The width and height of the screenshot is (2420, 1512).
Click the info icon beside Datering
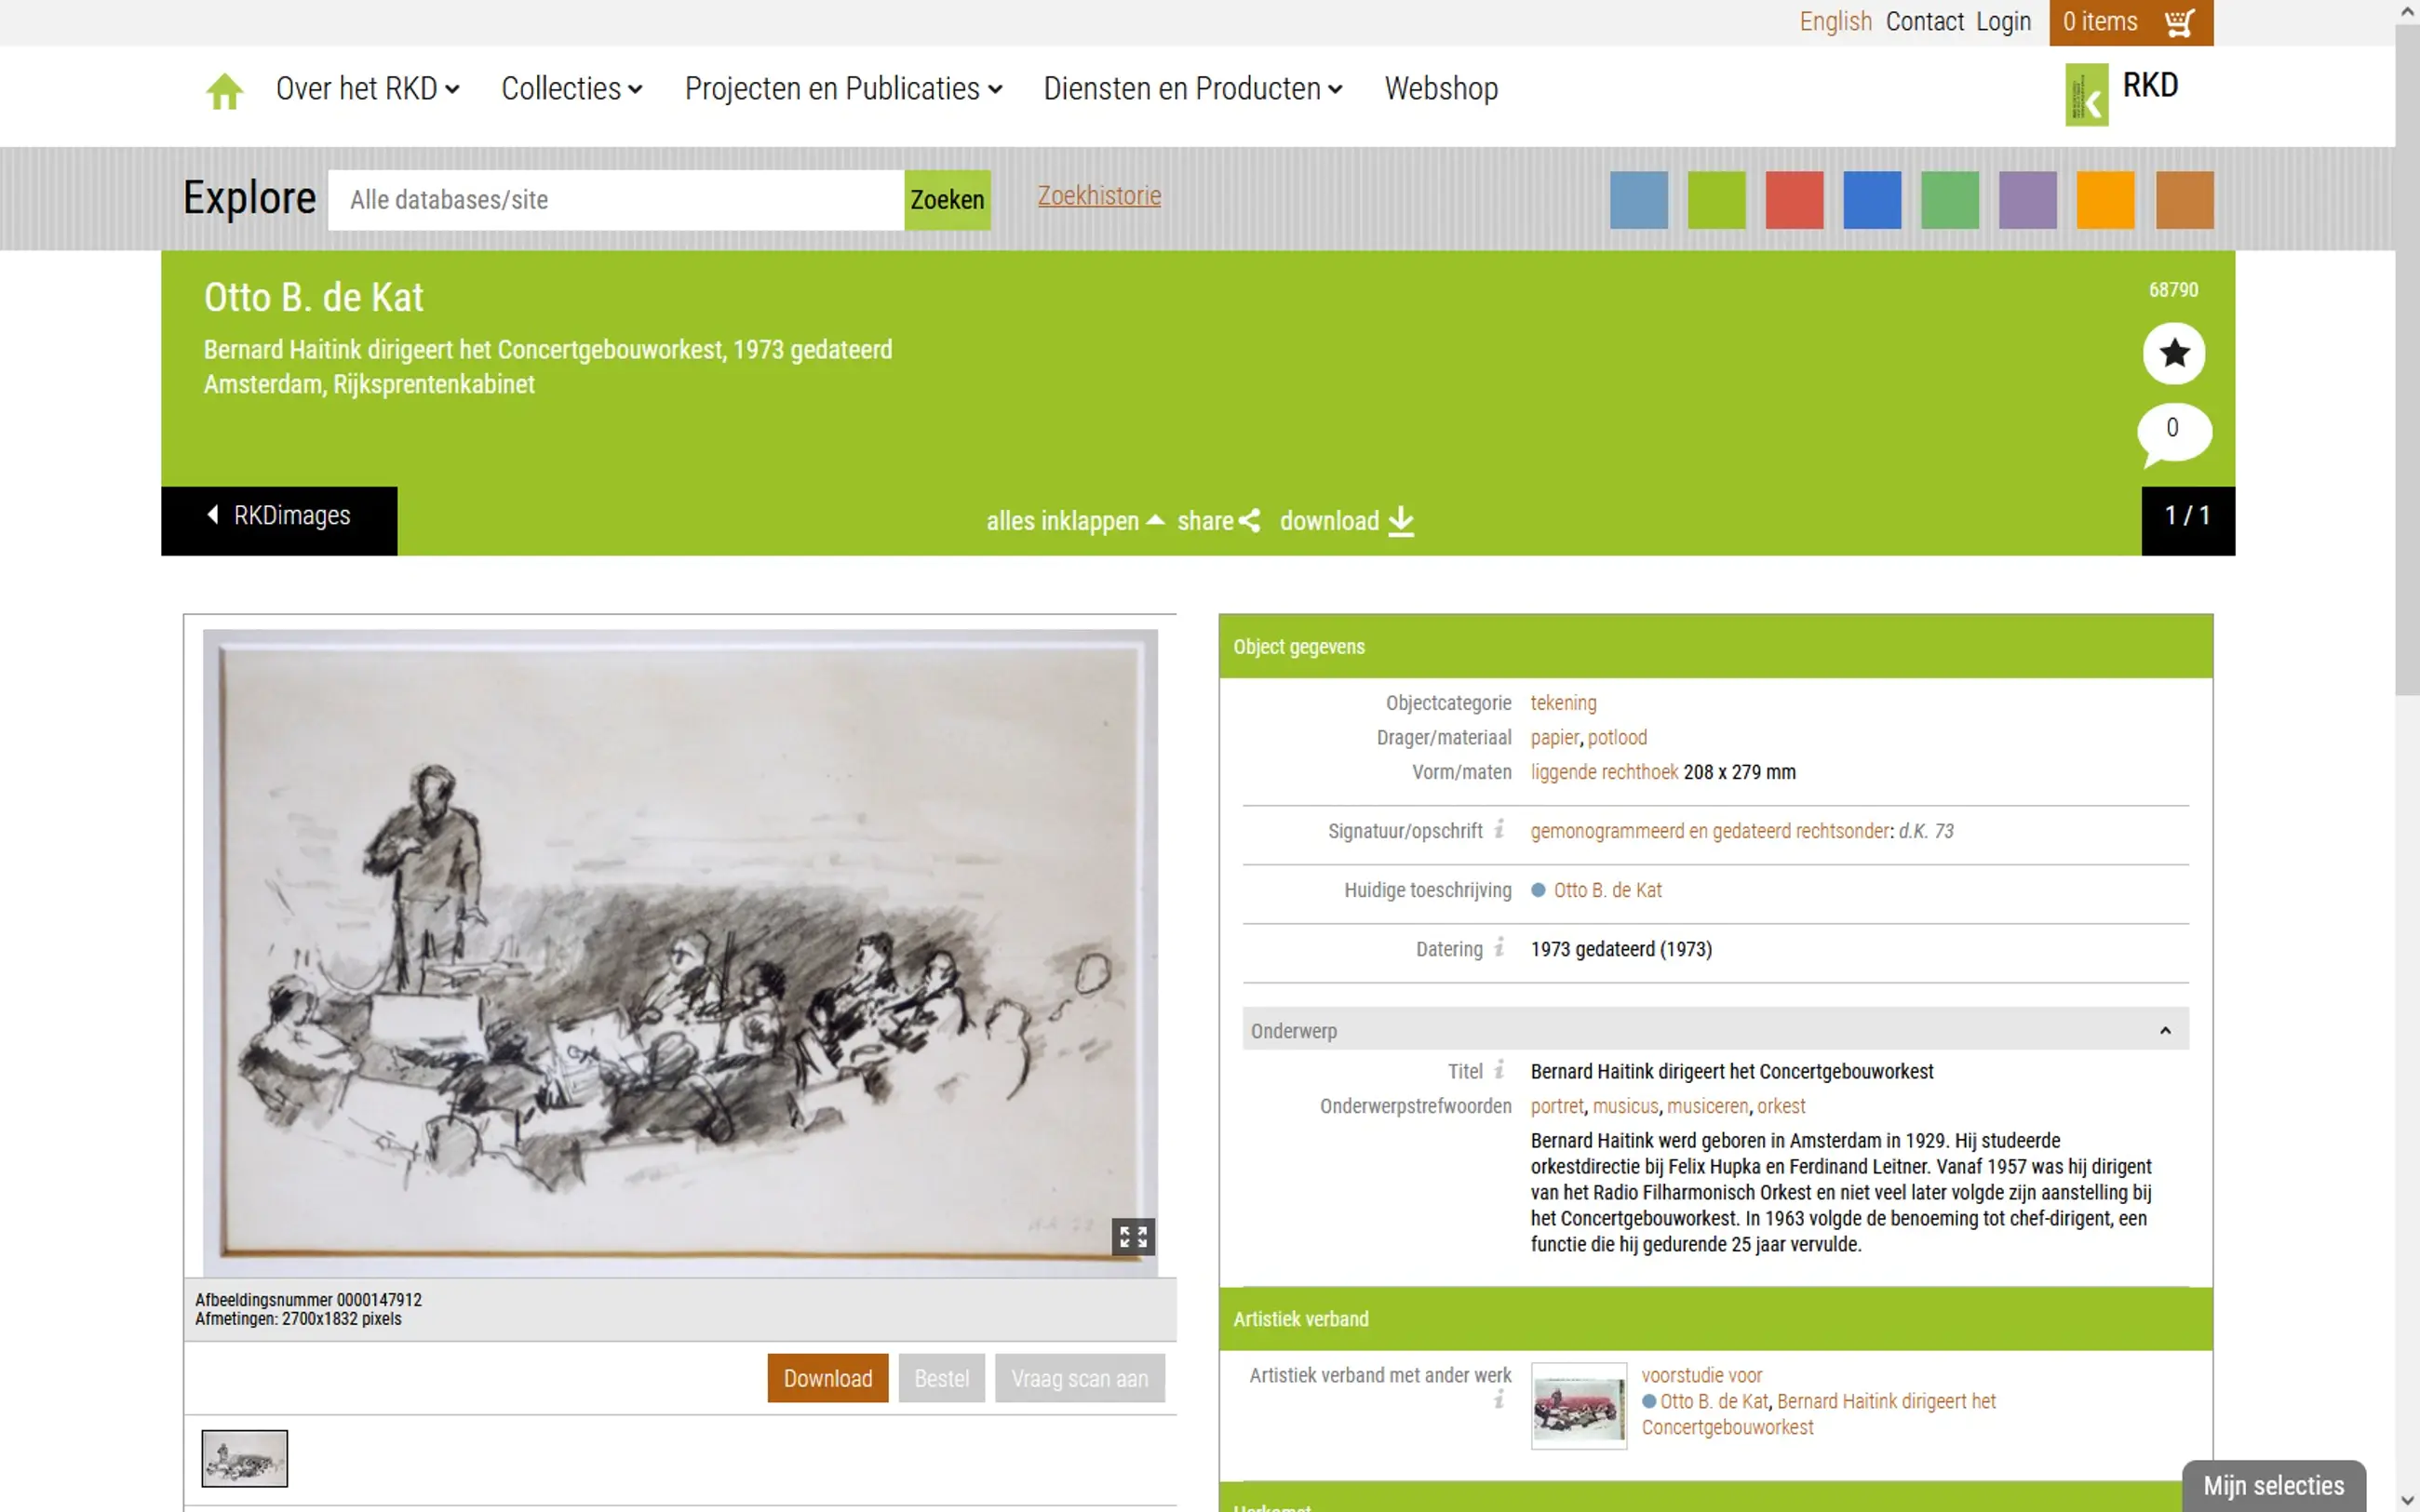click(x=1499, y=948)
